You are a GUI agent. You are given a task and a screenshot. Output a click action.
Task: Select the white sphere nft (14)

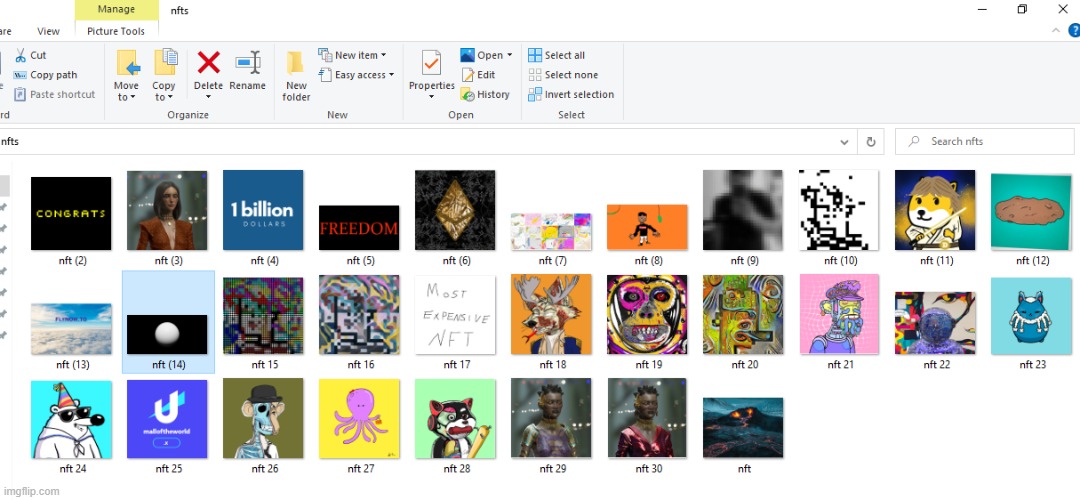[x=167, y=335]
